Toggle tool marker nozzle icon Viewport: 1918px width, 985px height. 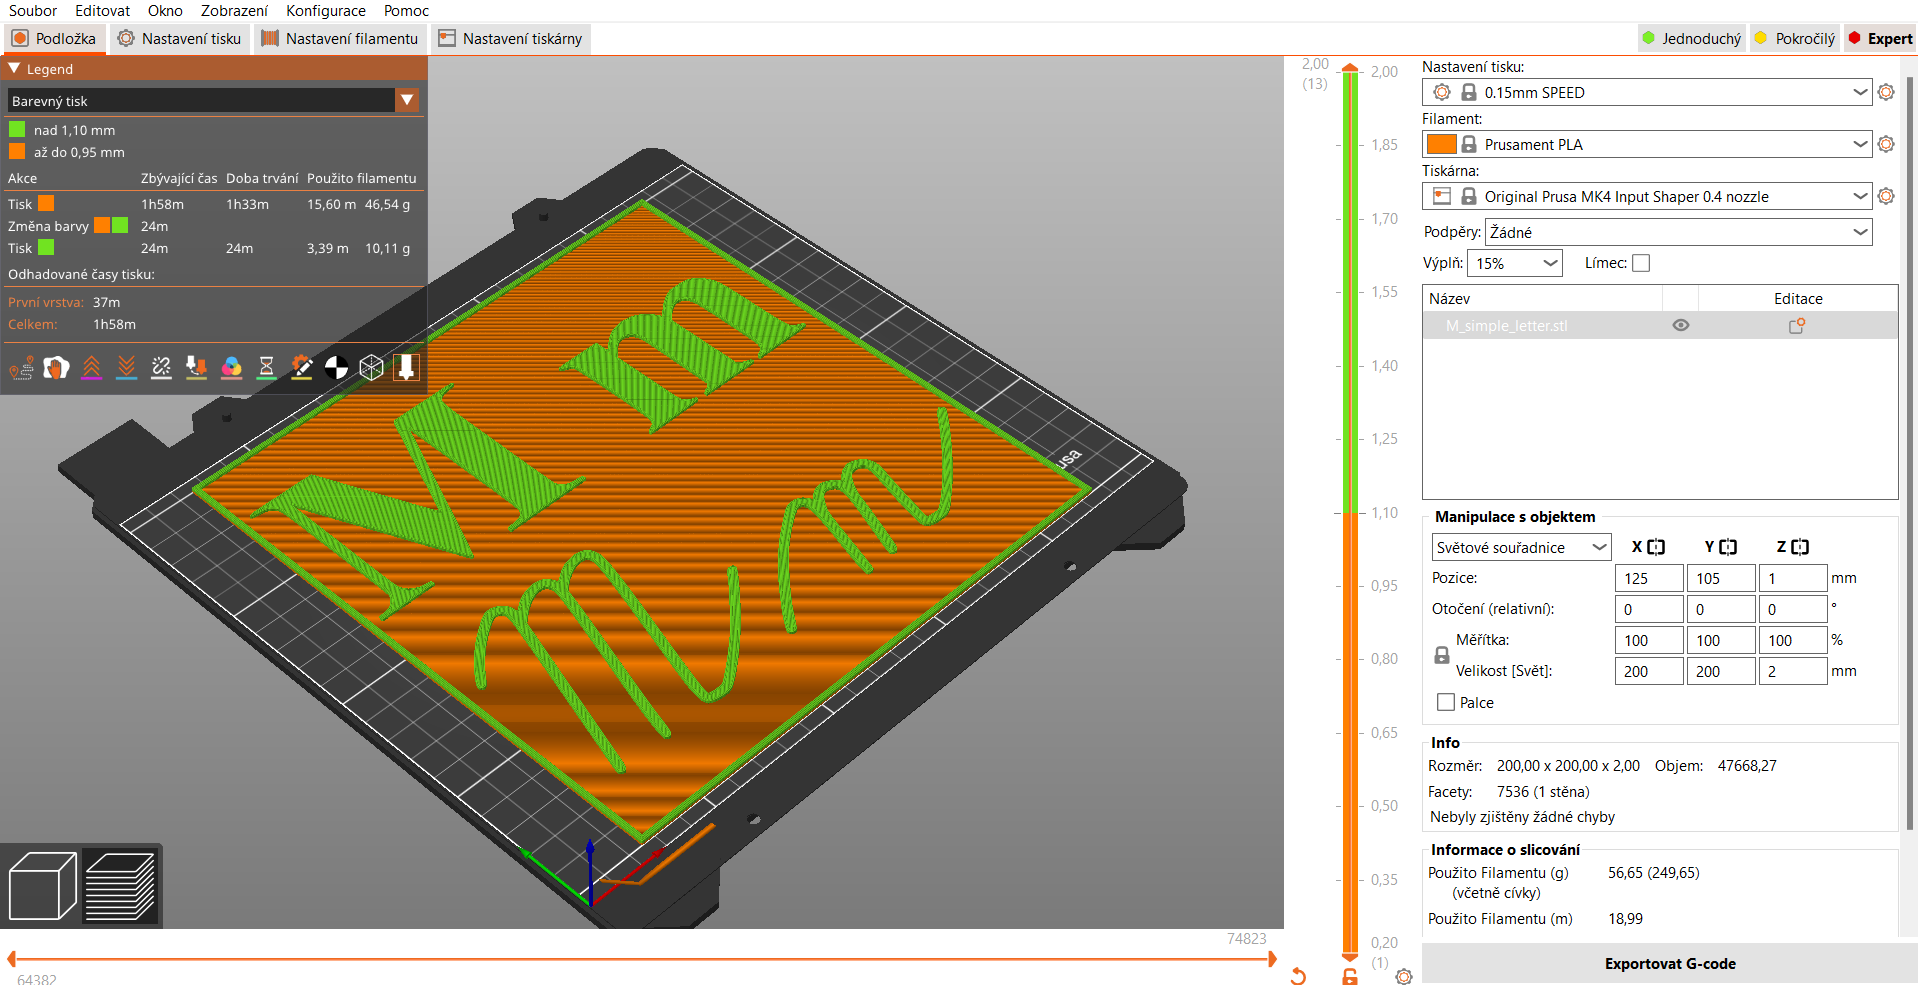coord(406,368)
